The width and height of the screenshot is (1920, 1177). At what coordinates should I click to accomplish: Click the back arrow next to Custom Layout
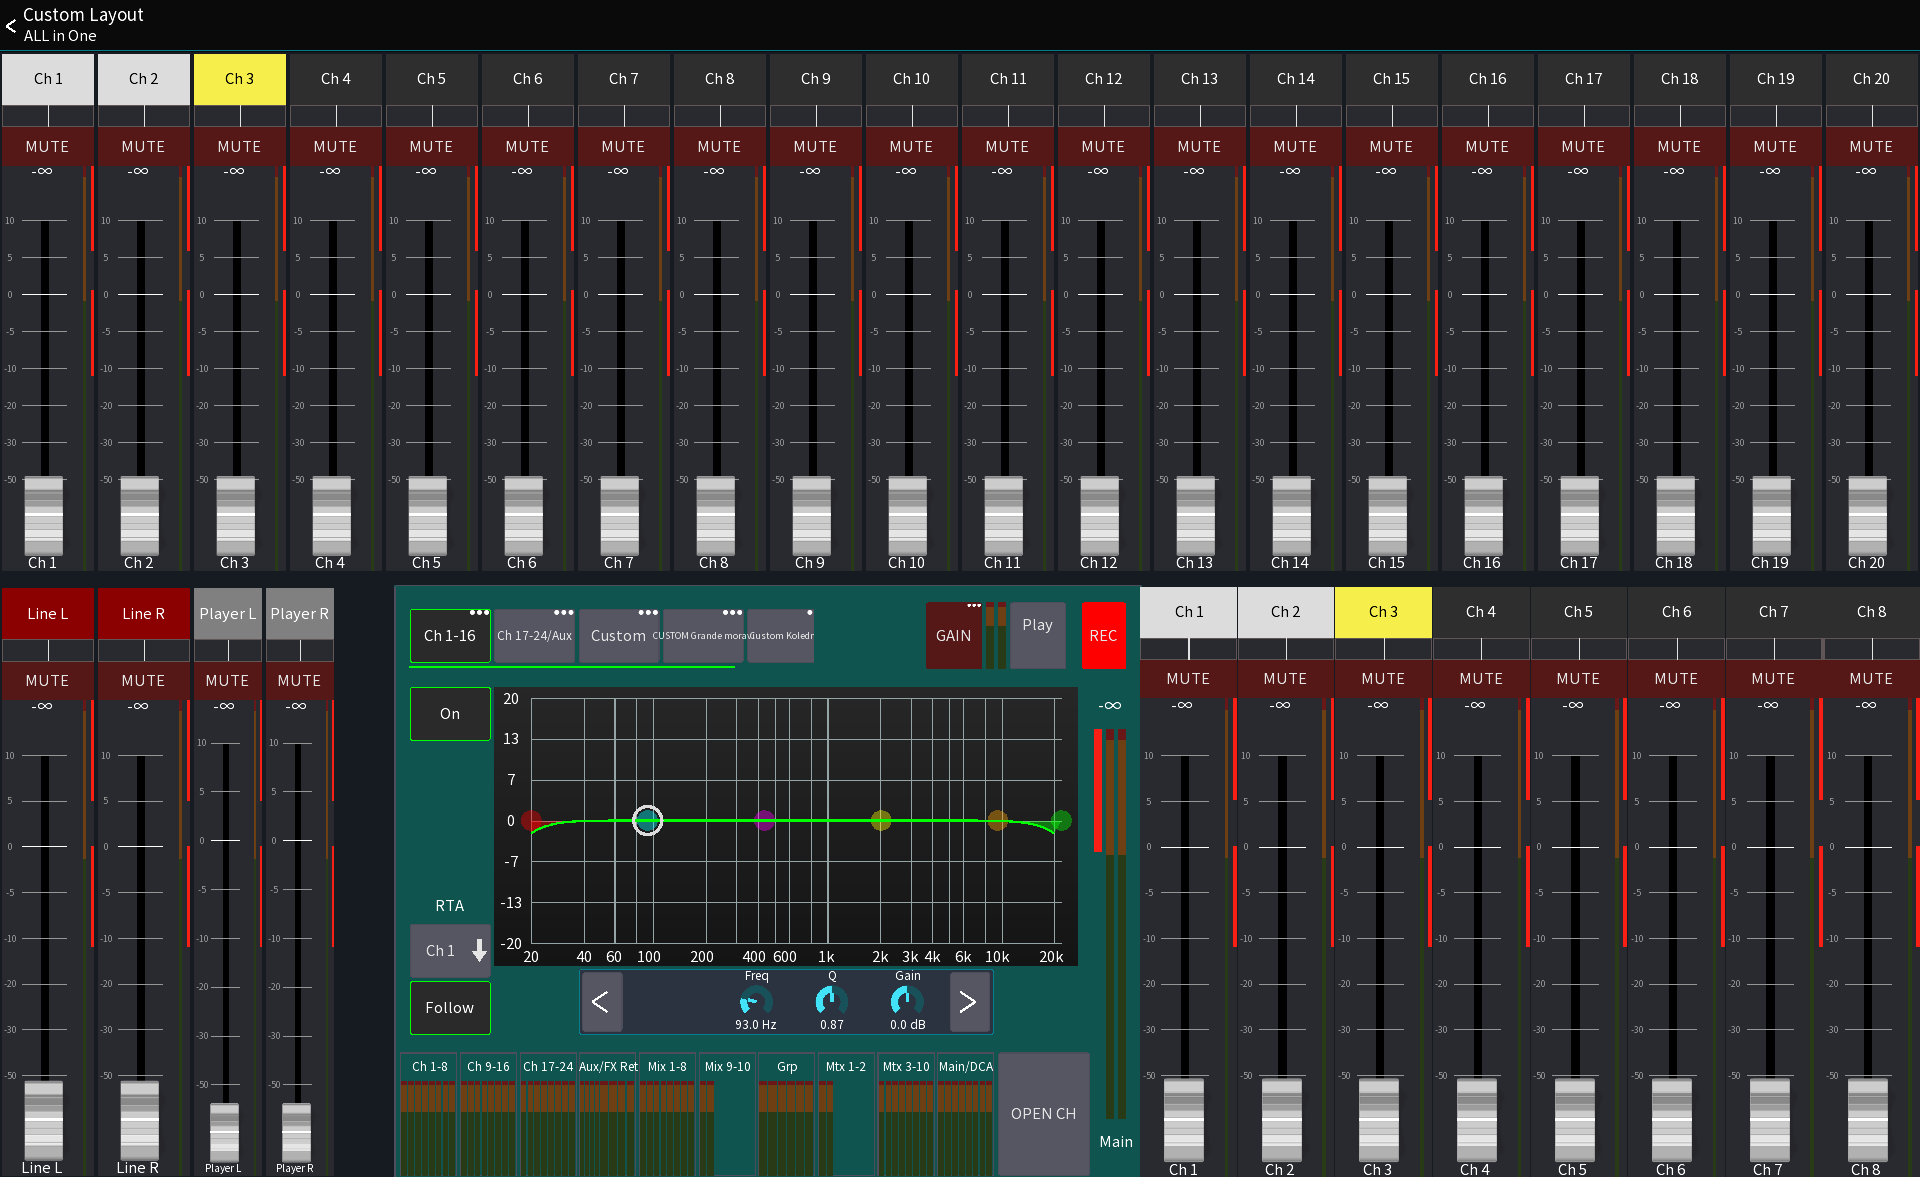click(x=12, y=26)
